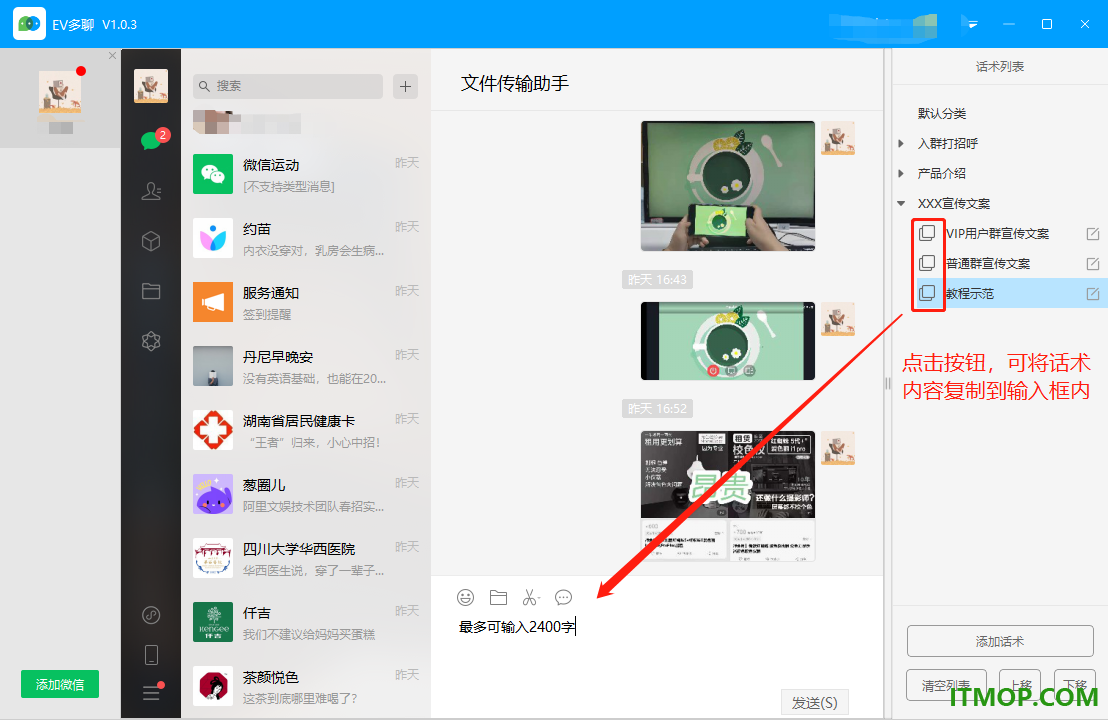This screenshot has width=1108, height=720.
Task: Open the third sent image of rental ads
Action: pos(728,496)
